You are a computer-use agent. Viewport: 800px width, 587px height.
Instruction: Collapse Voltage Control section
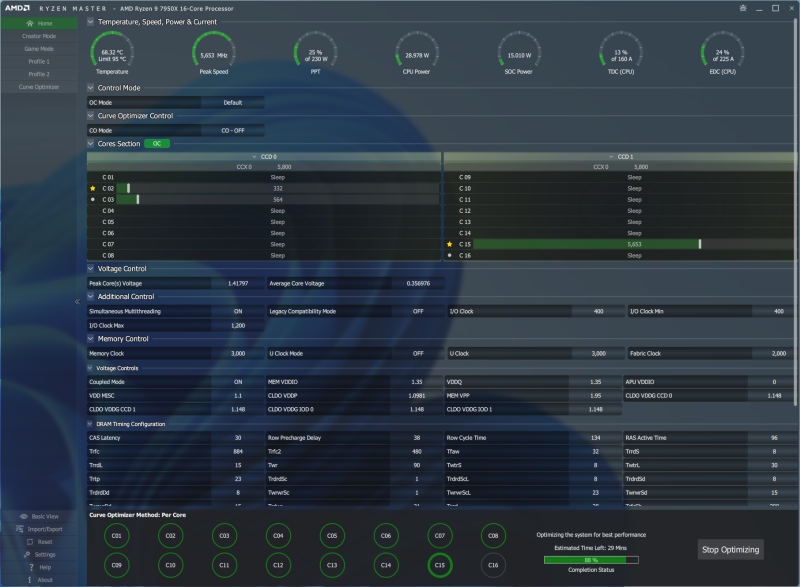click(x=90, y=269)
